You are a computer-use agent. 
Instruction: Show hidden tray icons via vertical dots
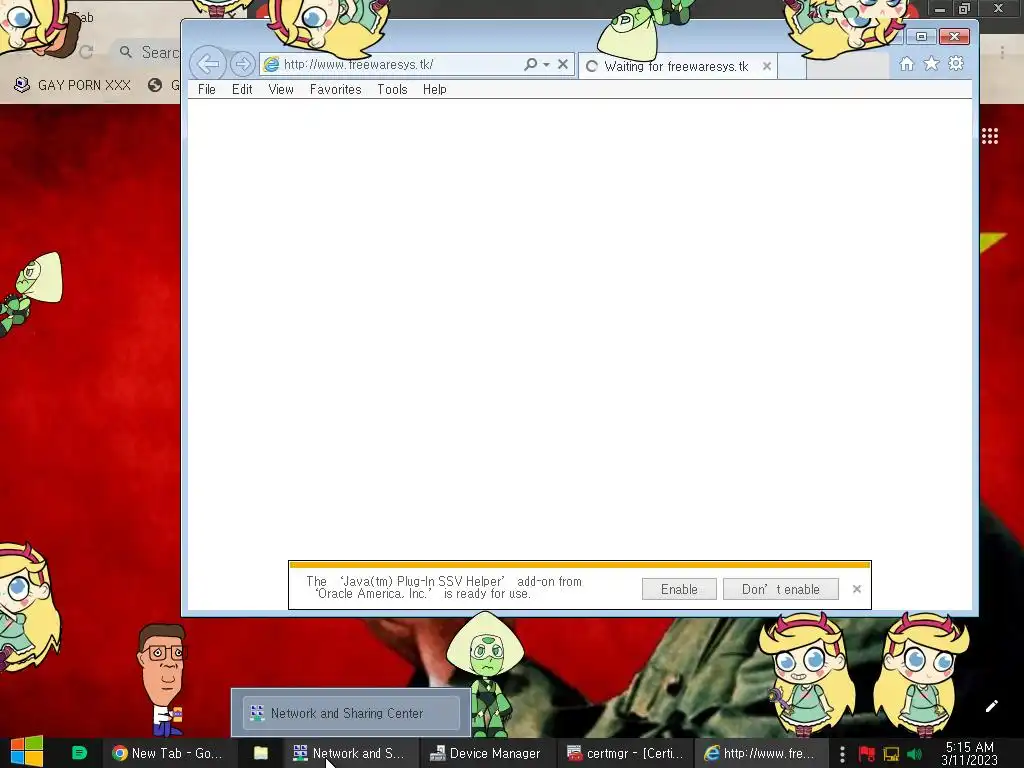coord(842,754)
